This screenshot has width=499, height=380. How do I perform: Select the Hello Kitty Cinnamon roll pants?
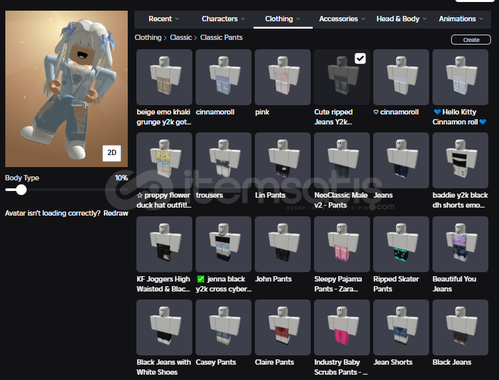460,77
